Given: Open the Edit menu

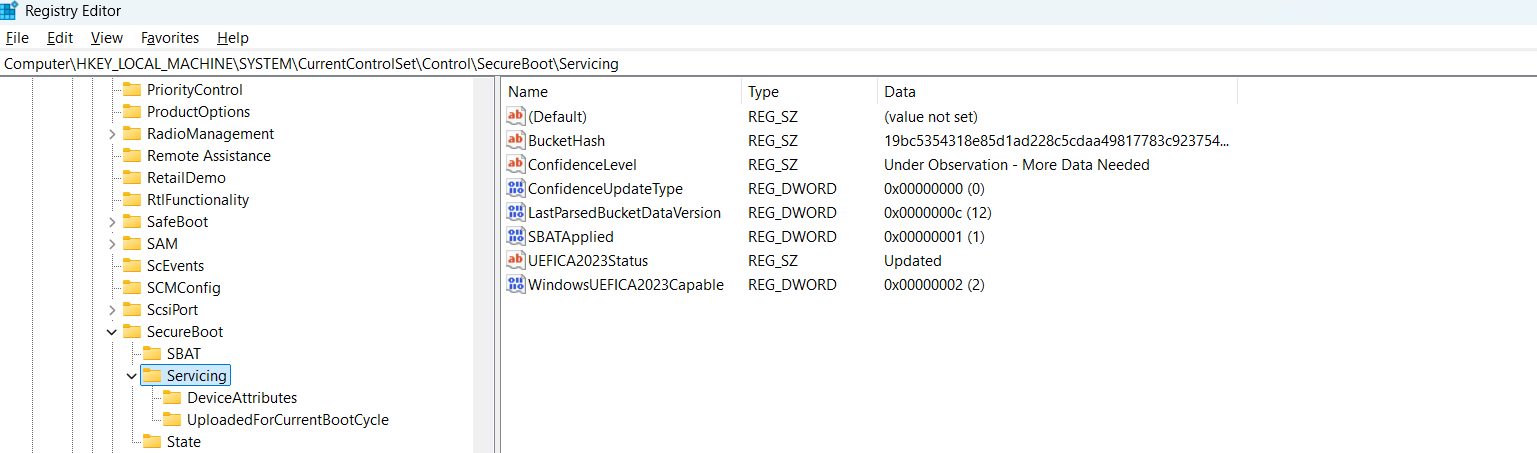Looking at the screenshot, I should pos(60,38).
